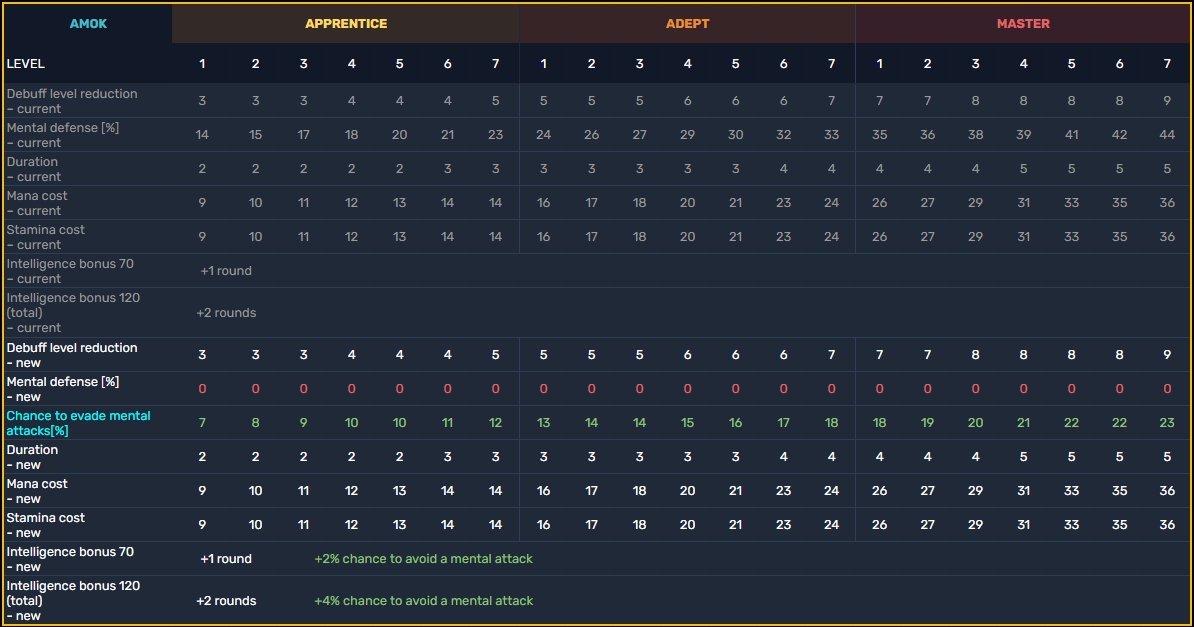Click the 'Mana cost – new' row label
Screen dimensions: 1194x627
pyautogui.click(x=37, y=491)
